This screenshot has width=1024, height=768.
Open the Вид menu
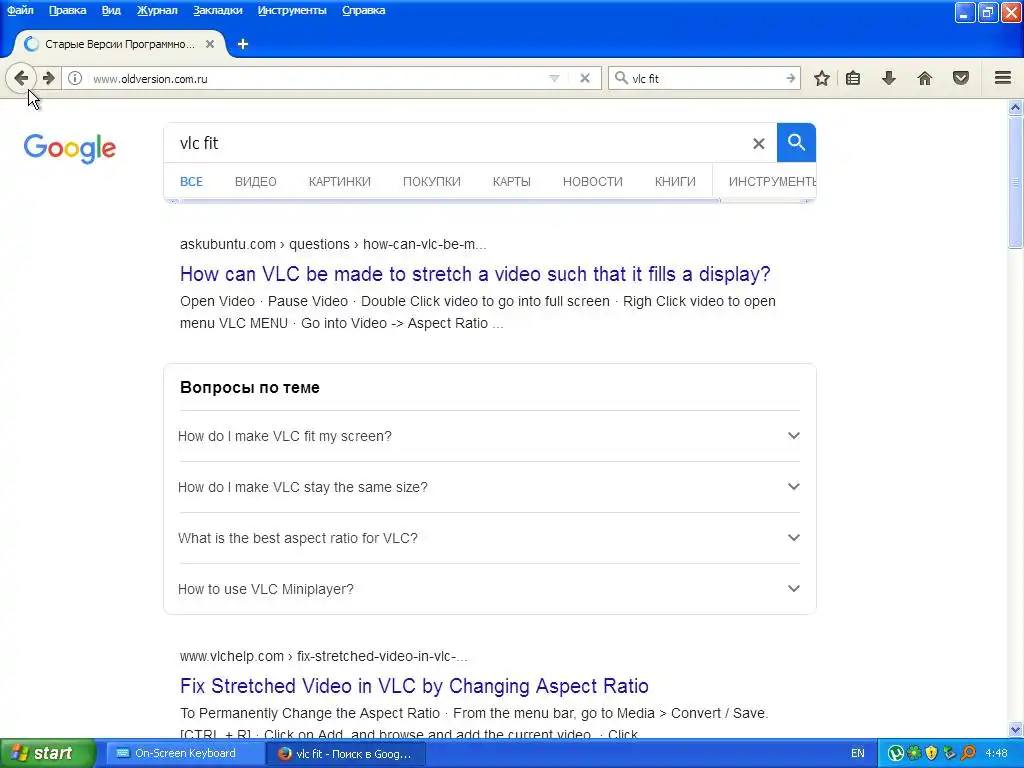tap(111, 10)
